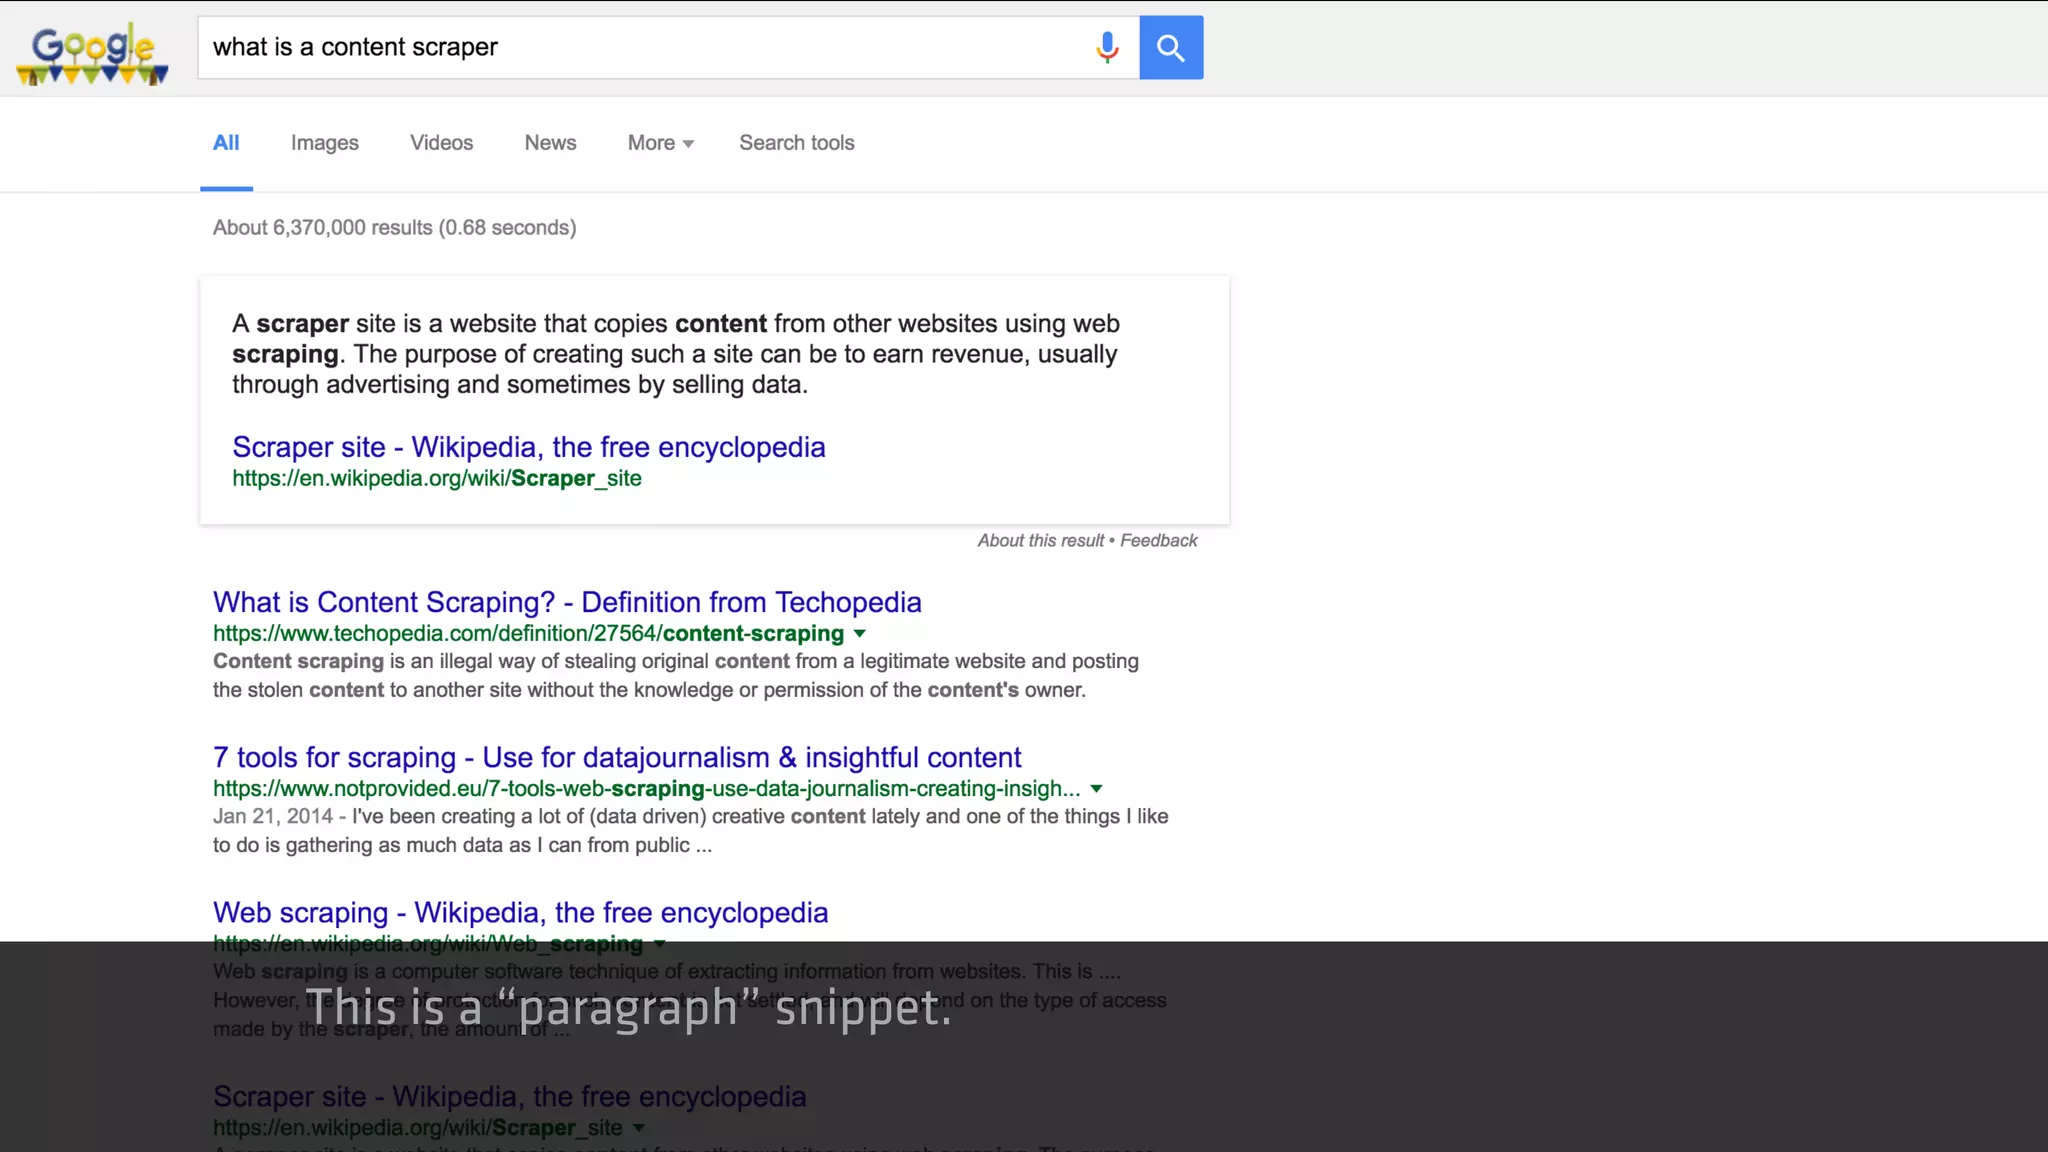The width and height of the screenshot is (2048, 1152).
Task: Open 7 tools for scraping result
Action: (x=616, y=757)
